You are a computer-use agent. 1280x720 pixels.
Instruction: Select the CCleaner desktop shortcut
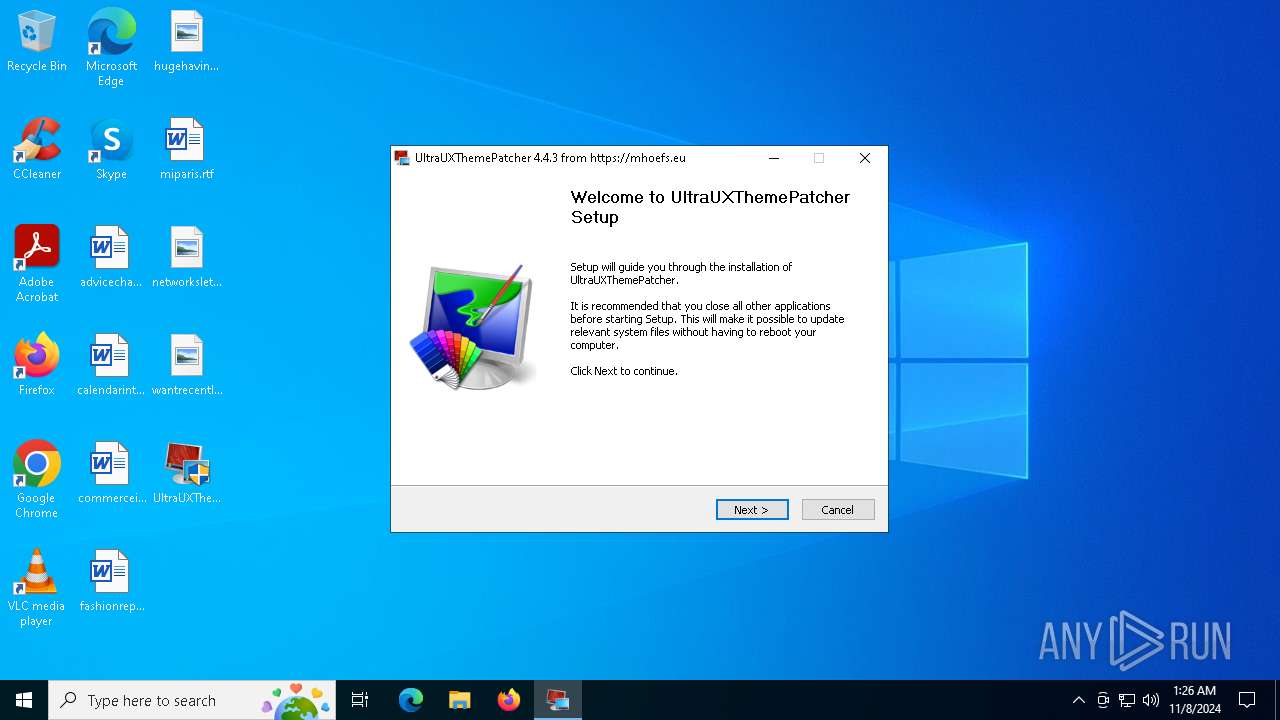(x=37, y=150)
